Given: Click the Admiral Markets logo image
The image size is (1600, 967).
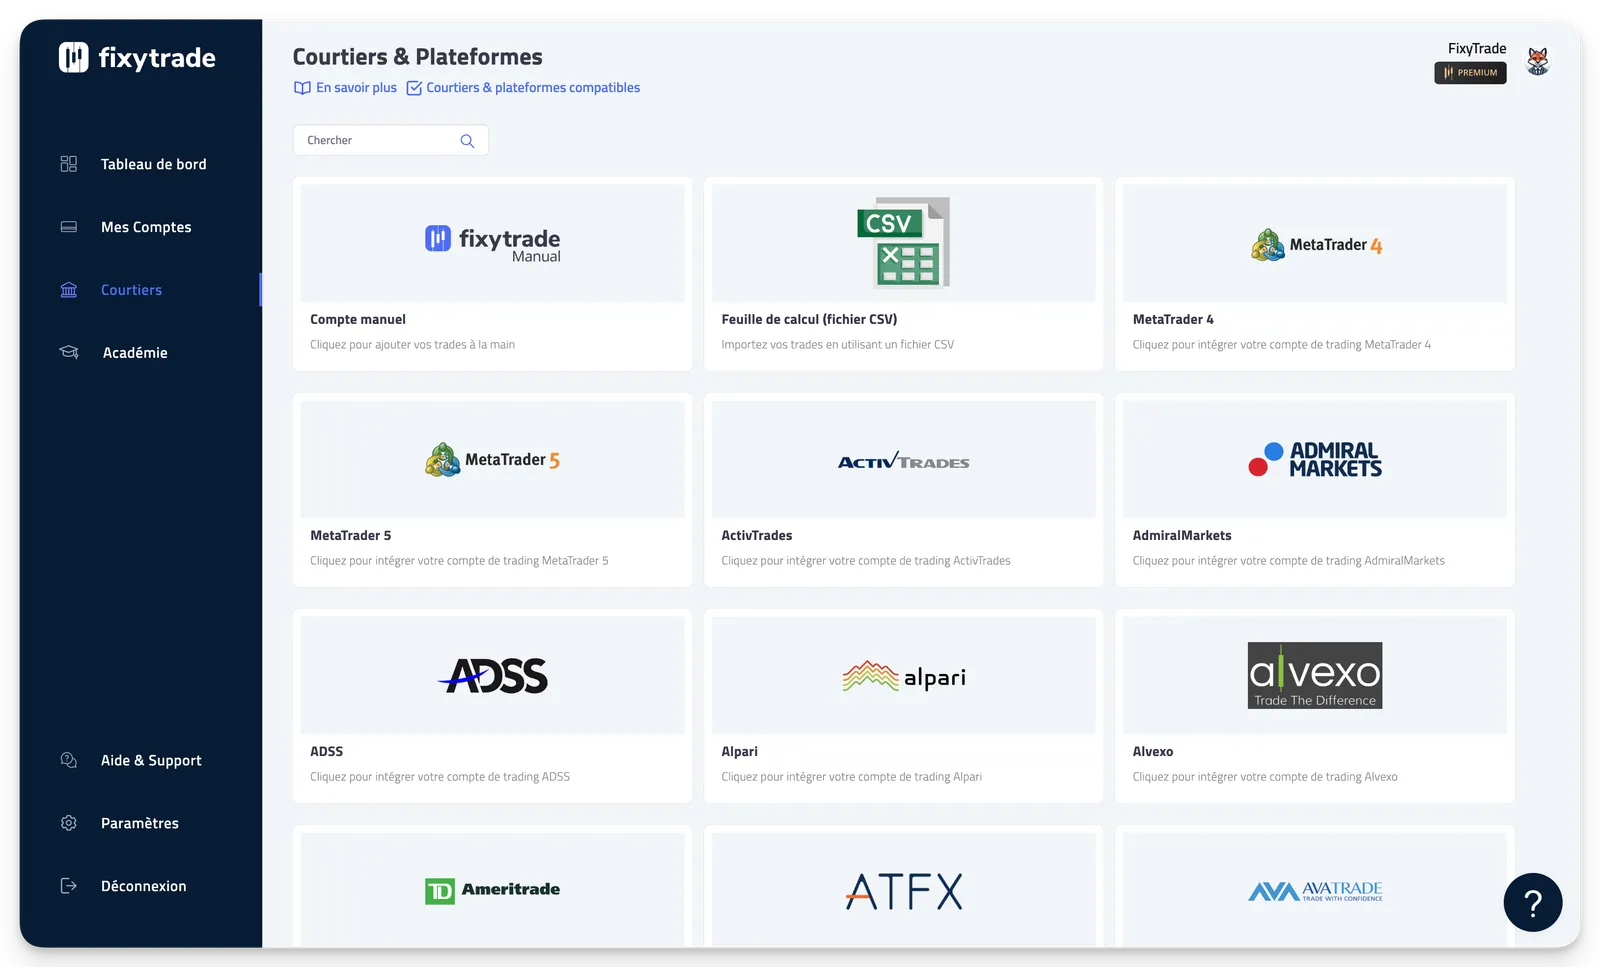Looking at the screenshot, I should [x=1316, y=459].
